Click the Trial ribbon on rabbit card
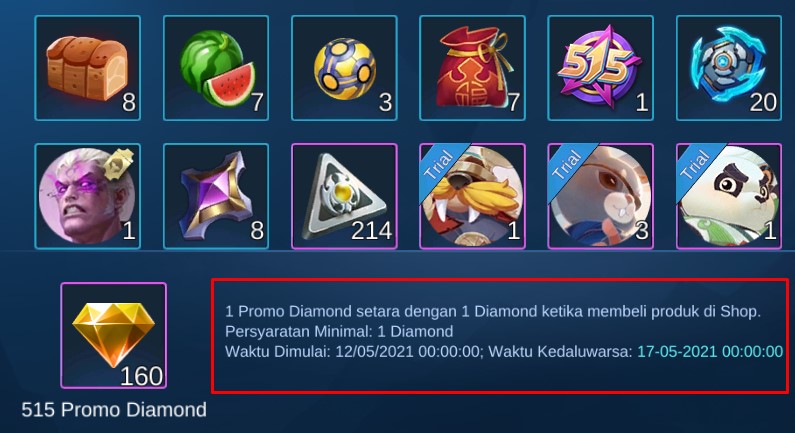 pyautogui.click(x=569, y=166)
